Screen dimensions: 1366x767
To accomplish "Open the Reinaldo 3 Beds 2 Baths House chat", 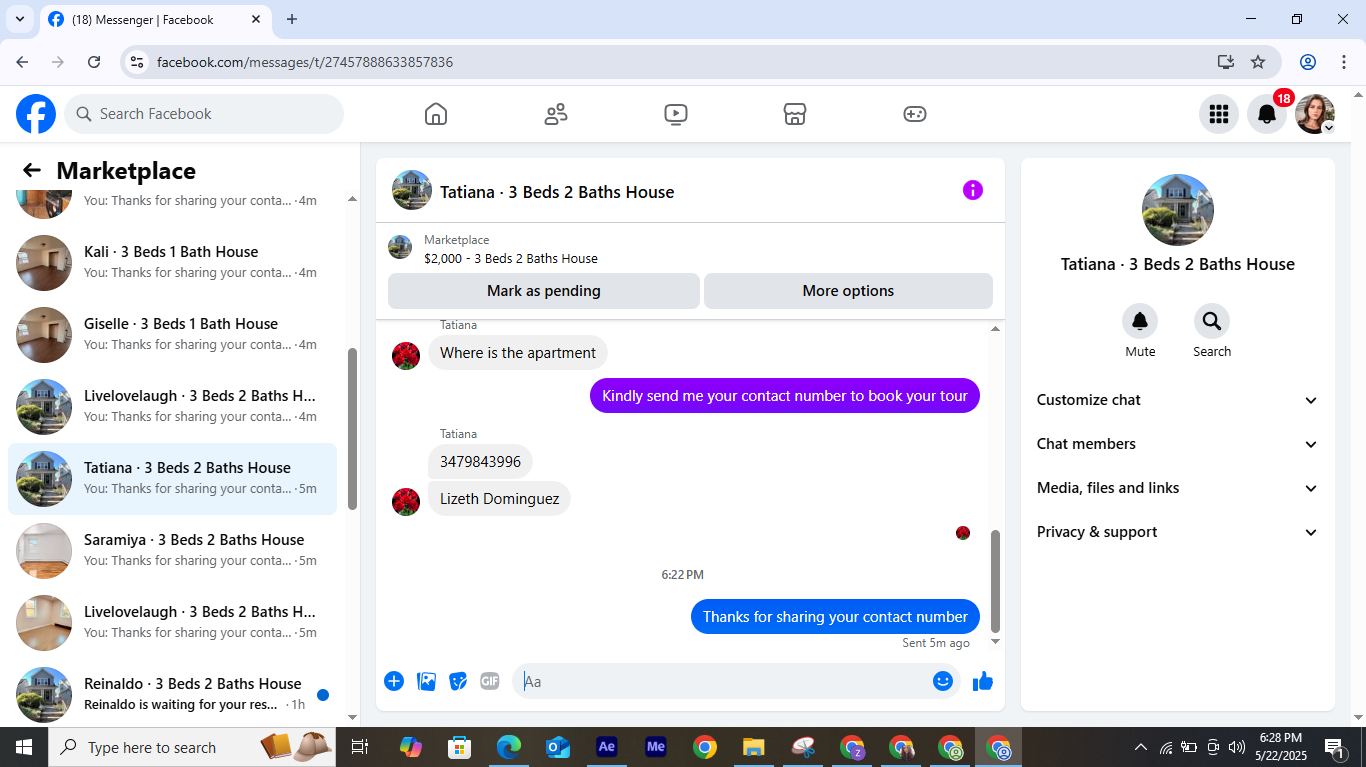I will tap(172, 695).
